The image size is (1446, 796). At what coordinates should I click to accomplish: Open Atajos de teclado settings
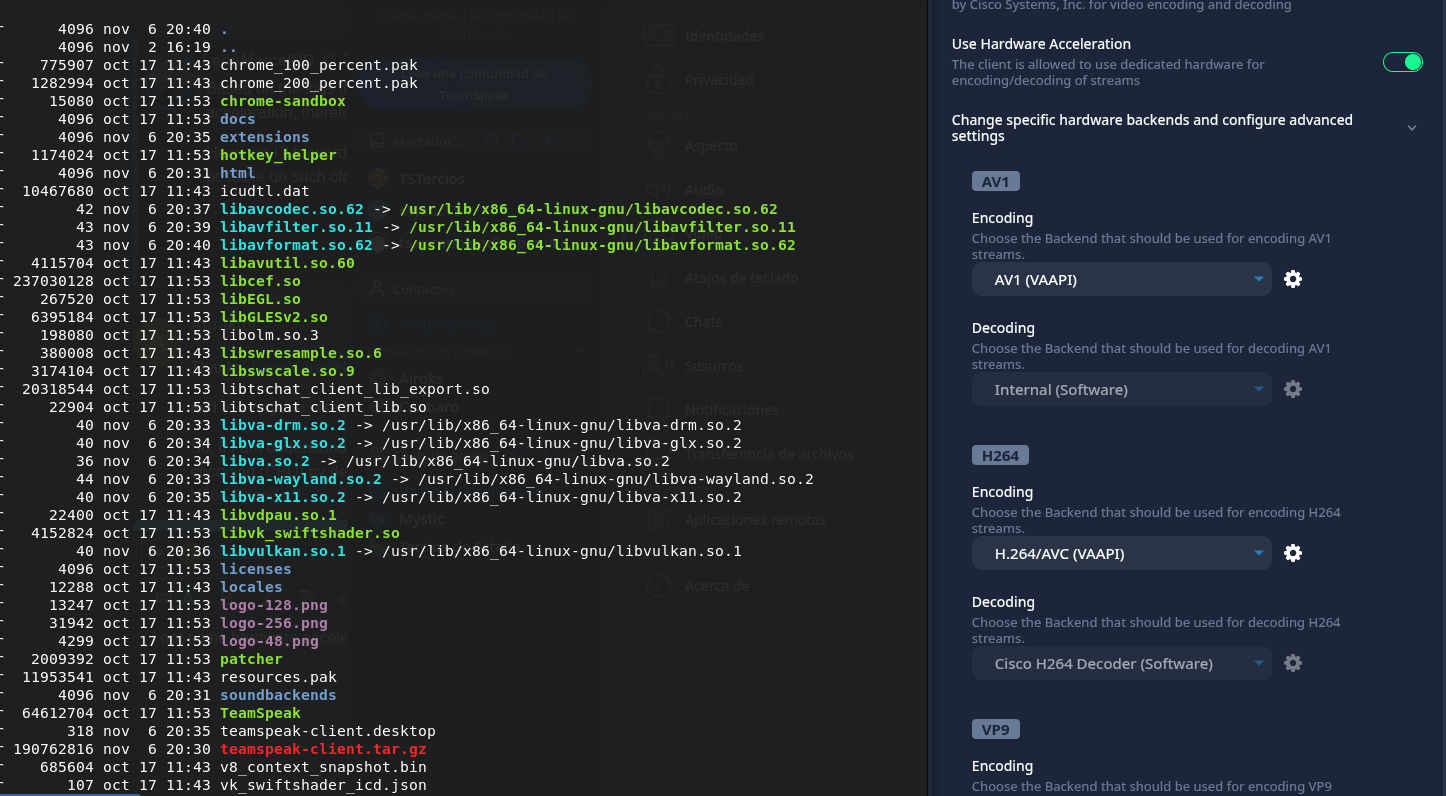[x=741, y=278]
